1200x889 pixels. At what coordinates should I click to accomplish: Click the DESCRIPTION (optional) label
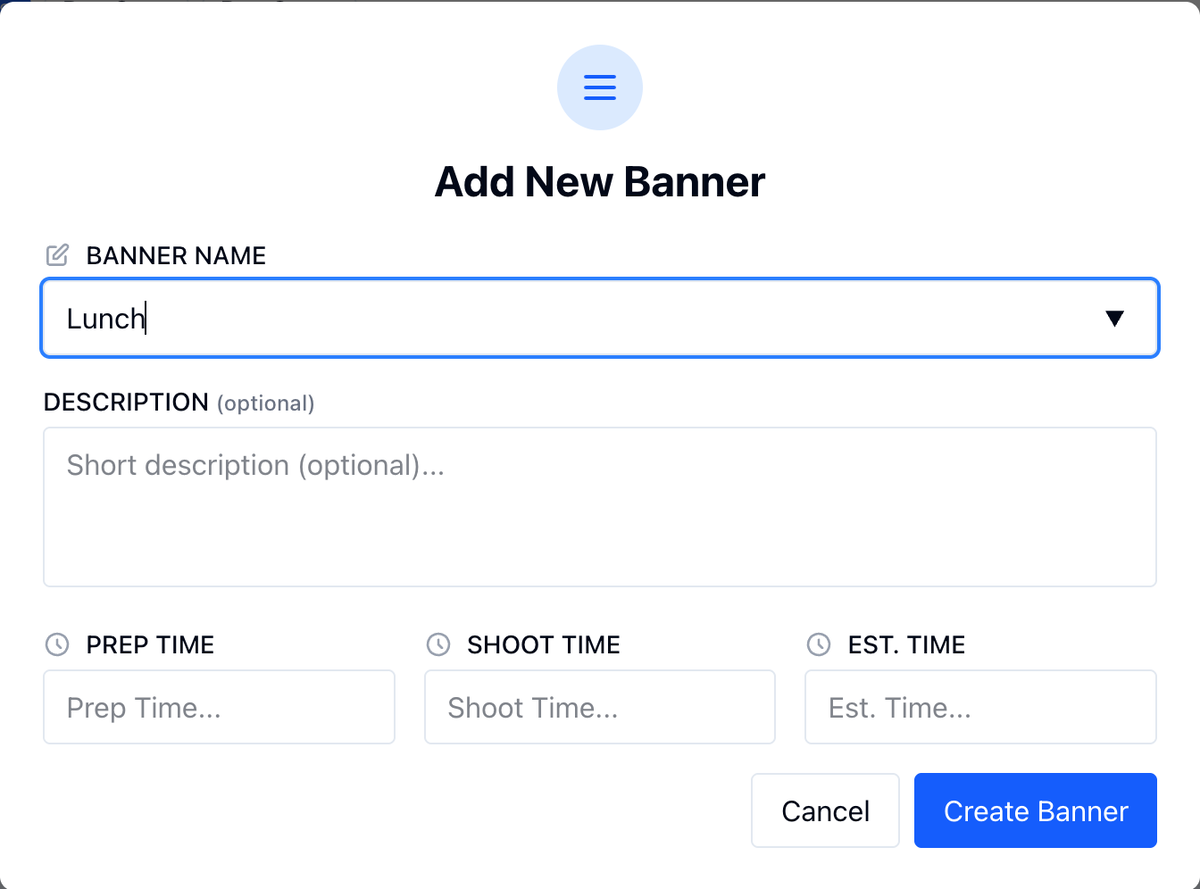[x=179, y=402]
